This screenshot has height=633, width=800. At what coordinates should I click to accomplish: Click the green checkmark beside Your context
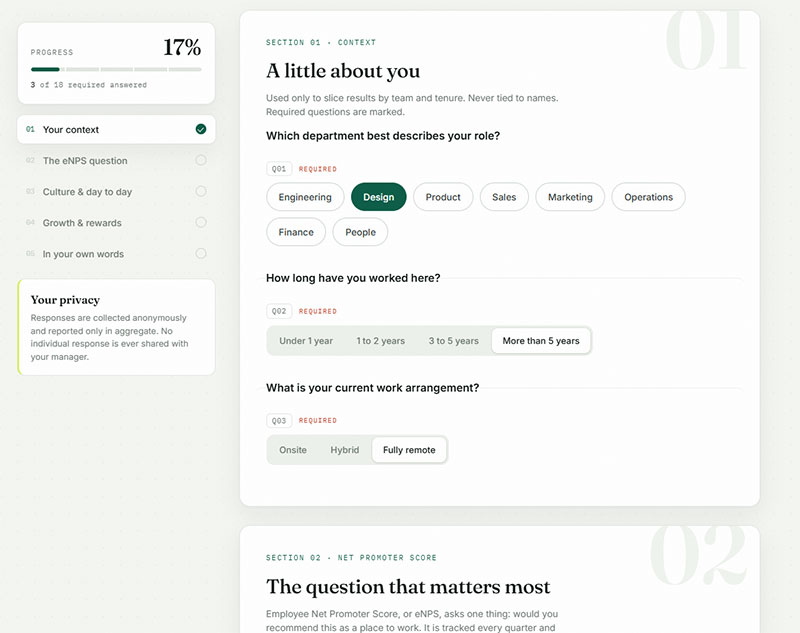[x=201, y=129]
